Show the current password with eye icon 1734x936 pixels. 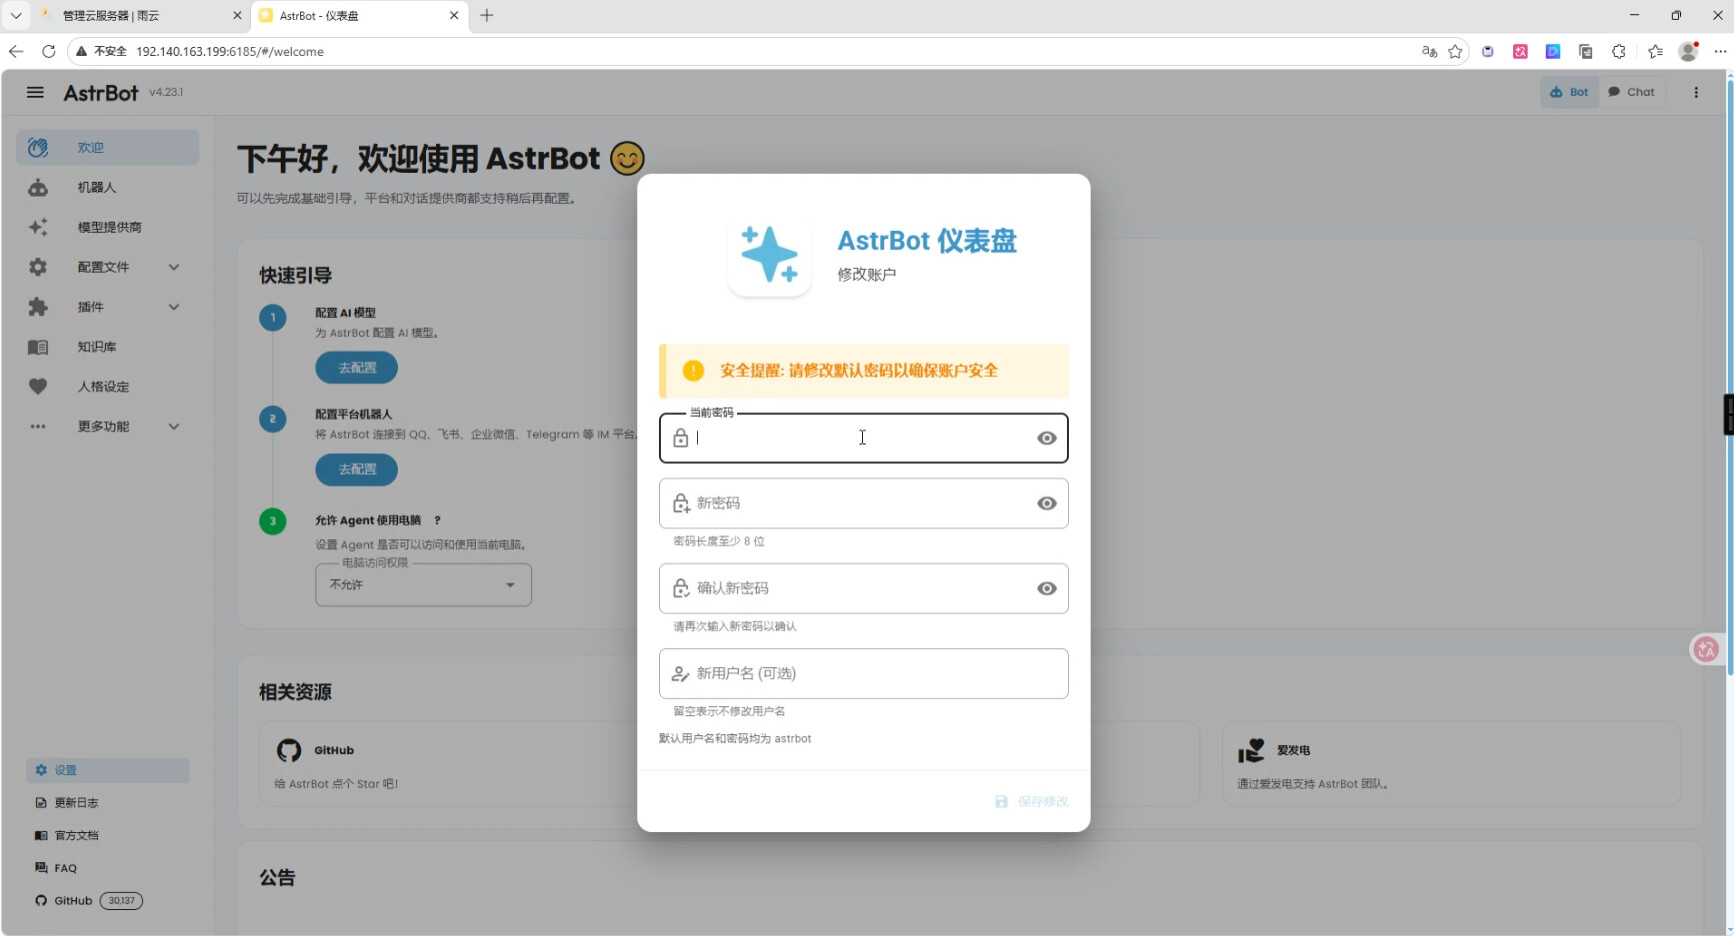pyautogui.click(x=1046, y=438)
